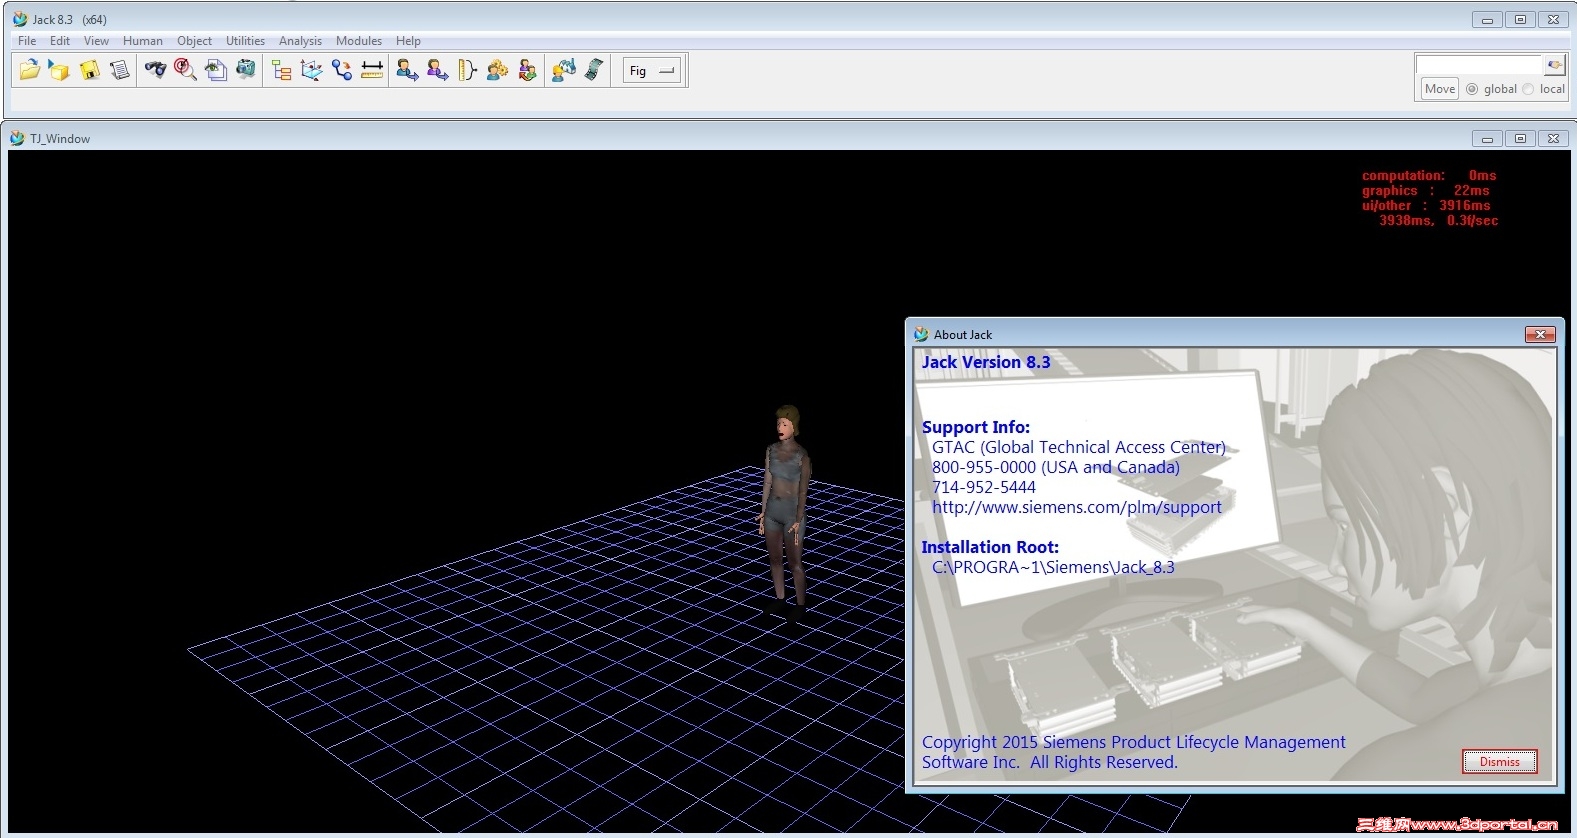Click the 'C:\PROGRA~1\Siemens\Jack_8.3' path

pyautogui.click(x=1053, y=567)
